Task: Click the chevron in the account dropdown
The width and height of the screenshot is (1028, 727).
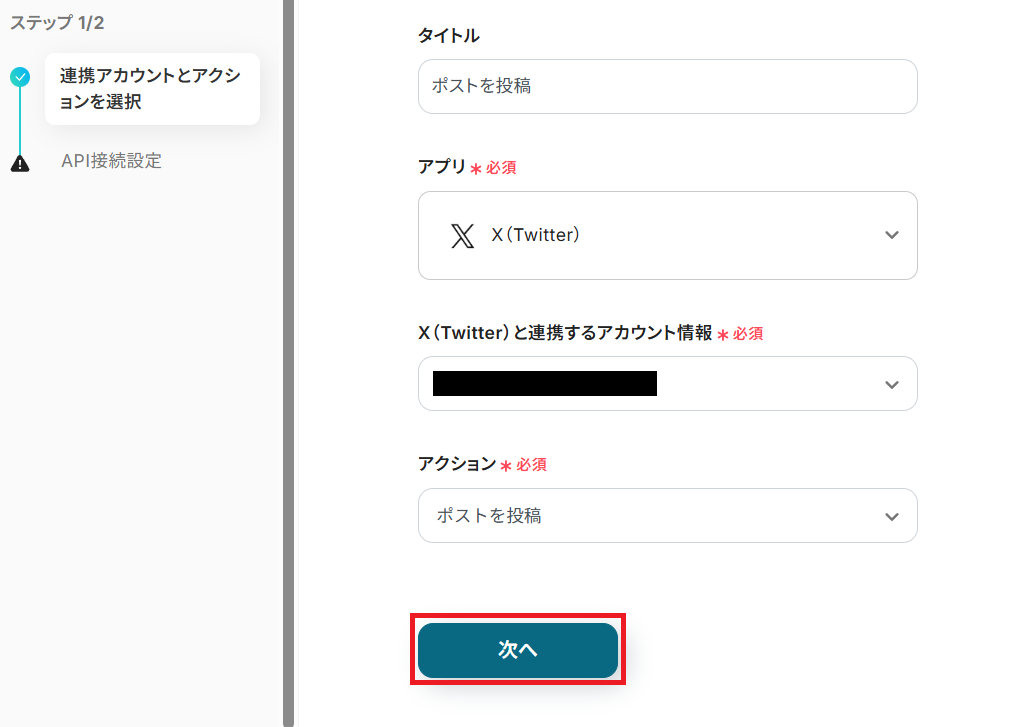Action: click(892, 384)
